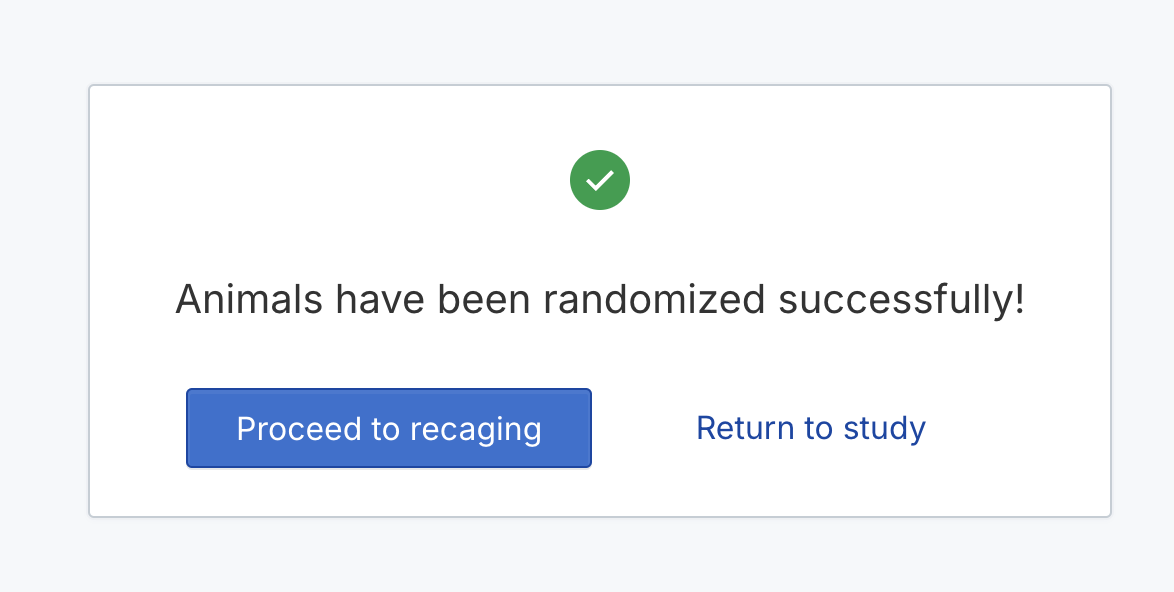Open the Return to study link

tap(811, 428)
